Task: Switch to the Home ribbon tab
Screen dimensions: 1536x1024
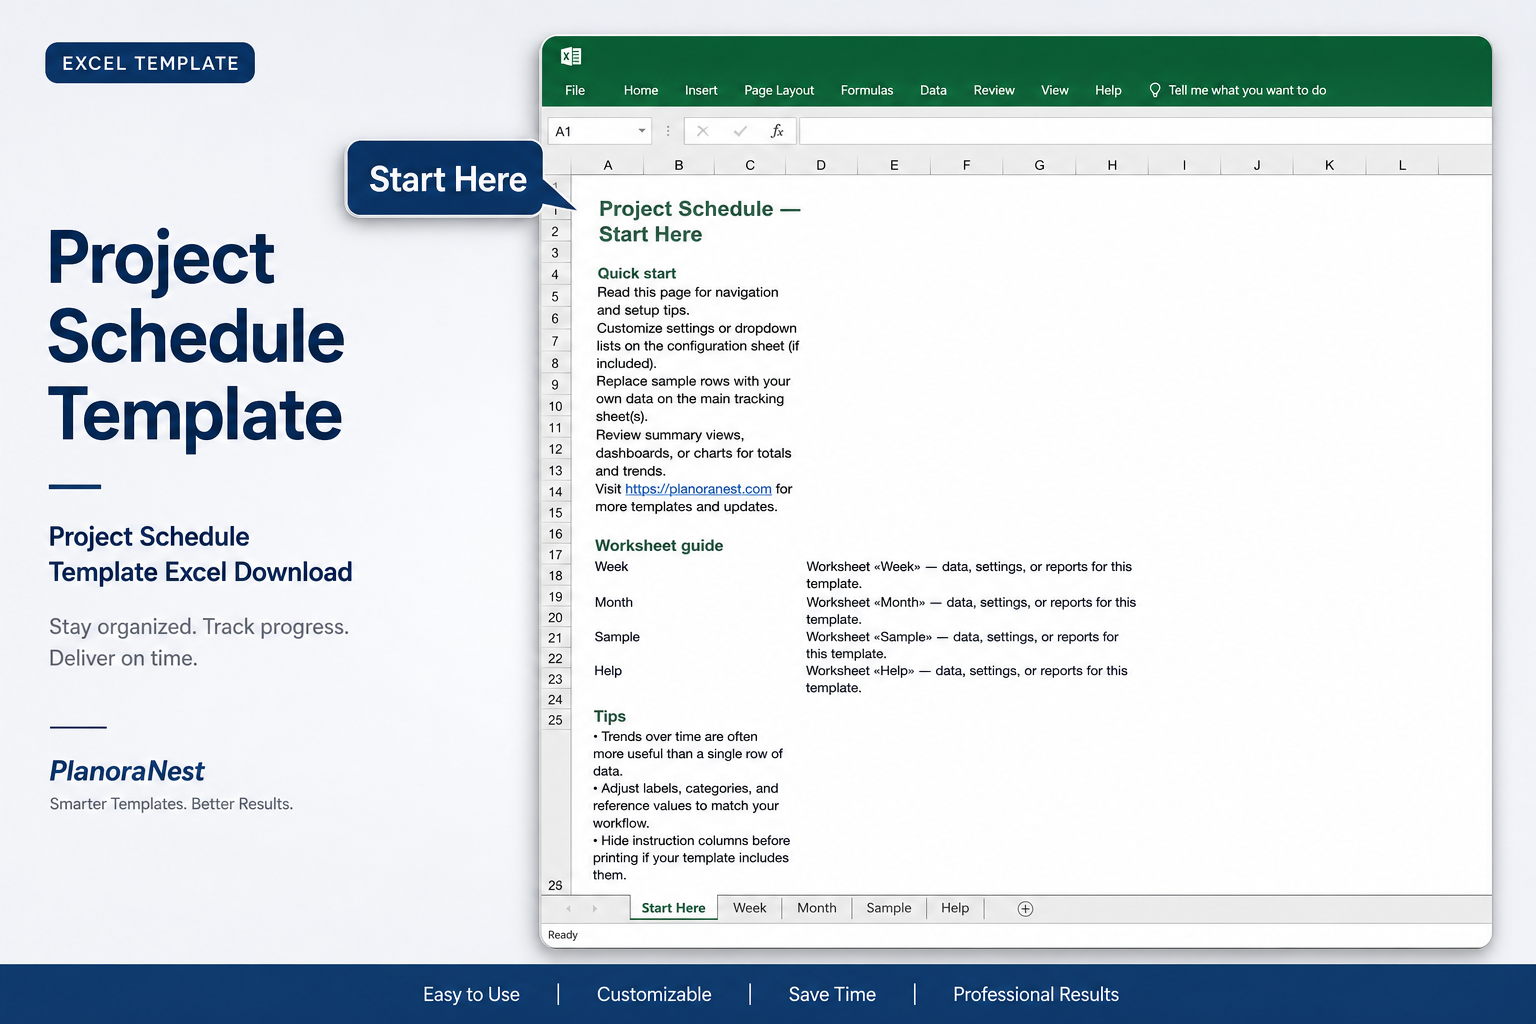Action: click(641, 90)
